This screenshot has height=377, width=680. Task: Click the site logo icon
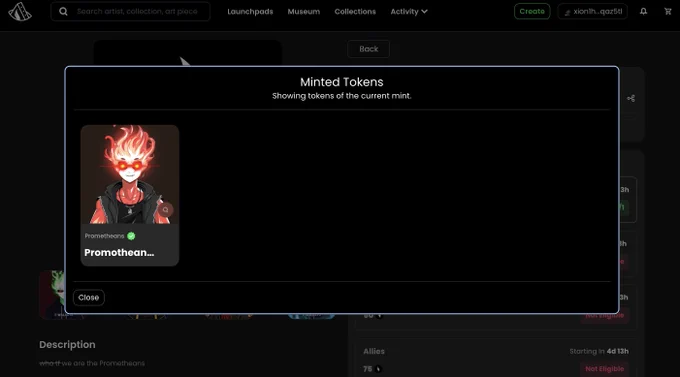[20, 11]
